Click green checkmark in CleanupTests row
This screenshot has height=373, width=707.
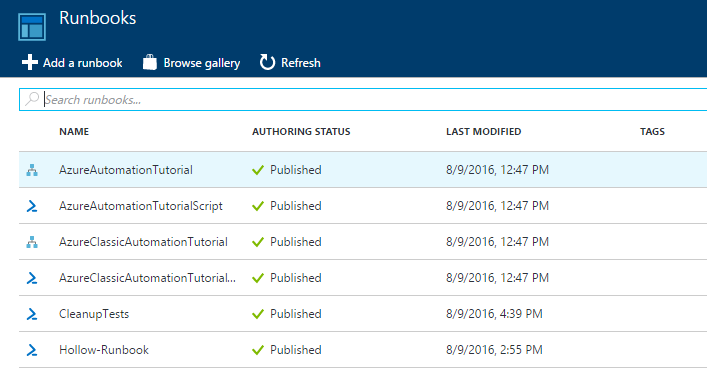click(258, 314)
